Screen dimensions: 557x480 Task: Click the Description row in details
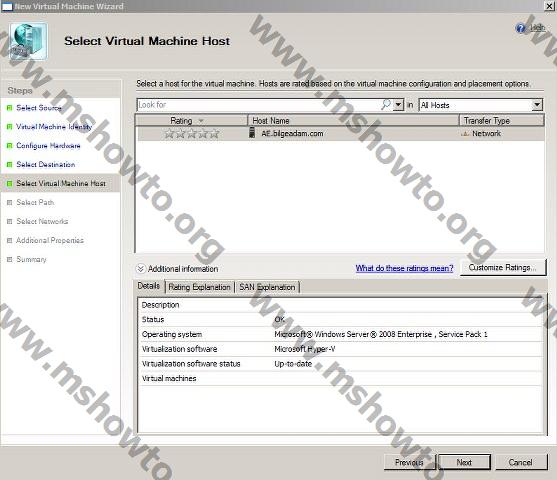point(340,305)
